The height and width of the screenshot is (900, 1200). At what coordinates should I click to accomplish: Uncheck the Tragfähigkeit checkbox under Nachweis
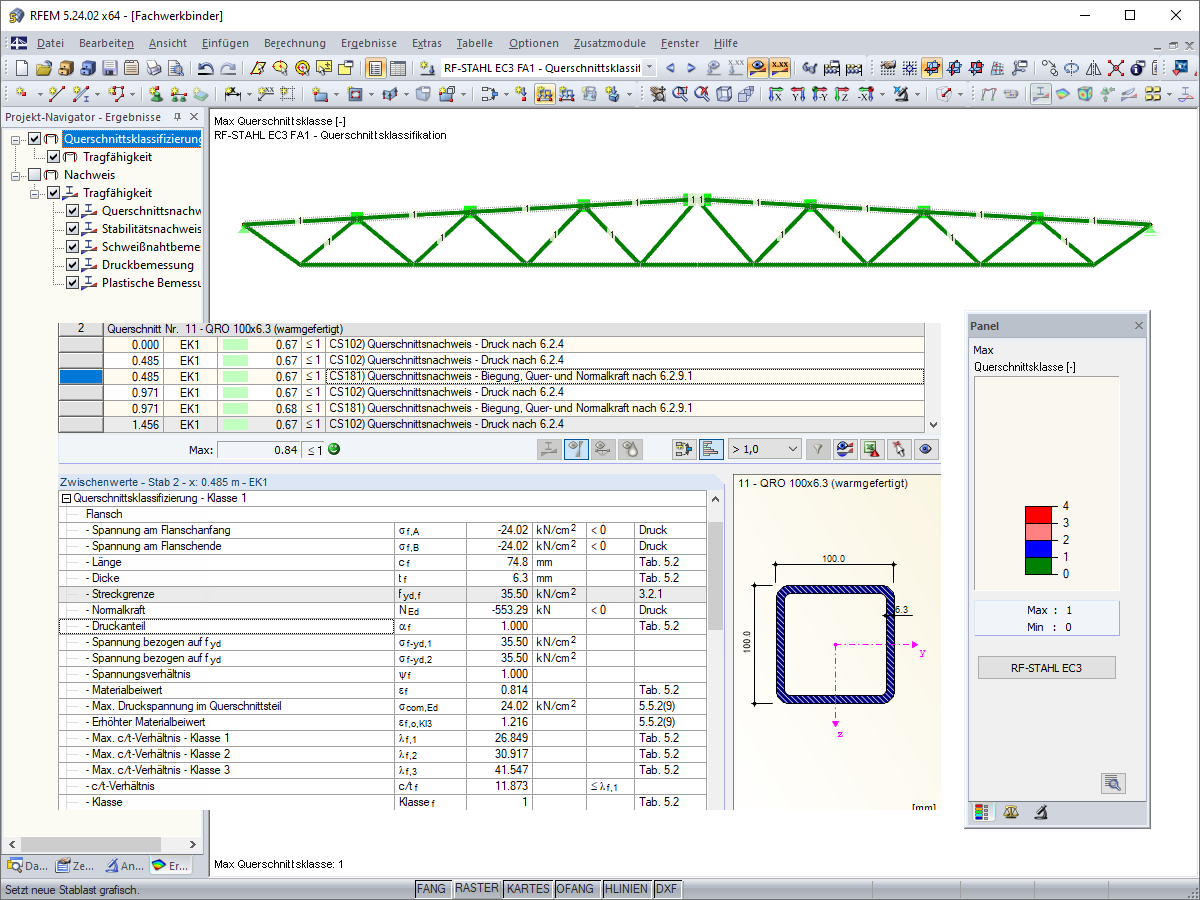pyautogui.click(x=54, y=193)
